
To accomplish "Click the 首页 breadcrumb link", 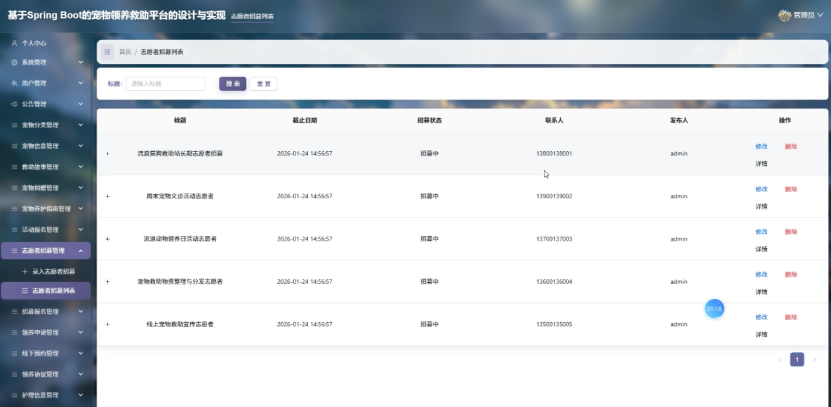I will (125, 52).
